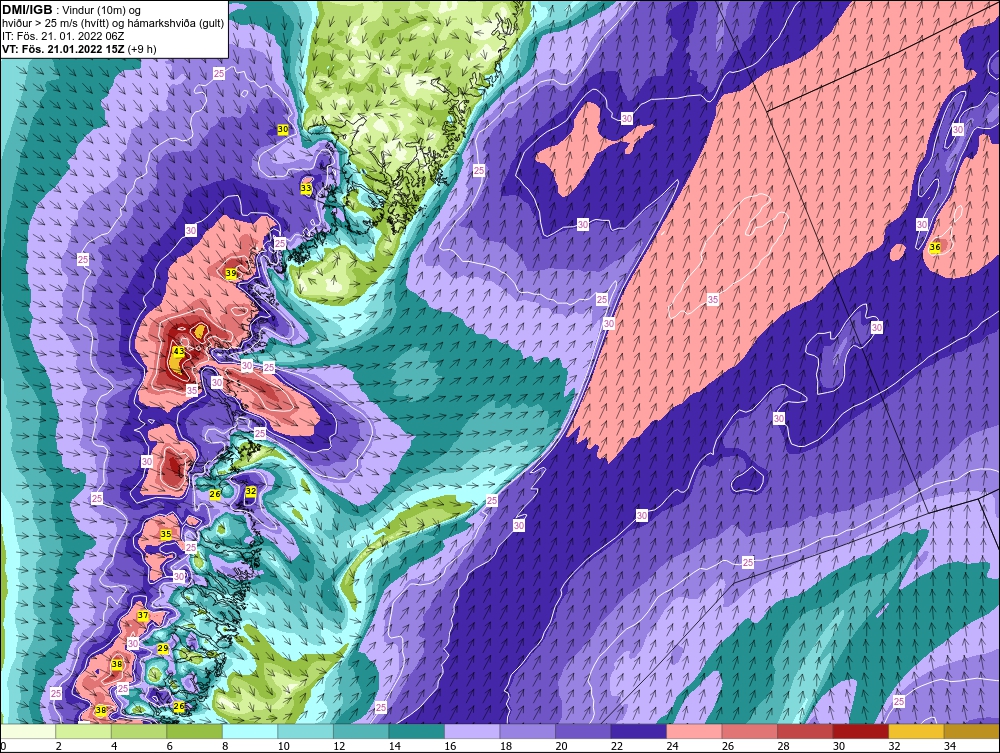The width and height of the screenshot is (1000, 753).
Task: Click the '(+9 h)' forecast offset
Action: 142,49
